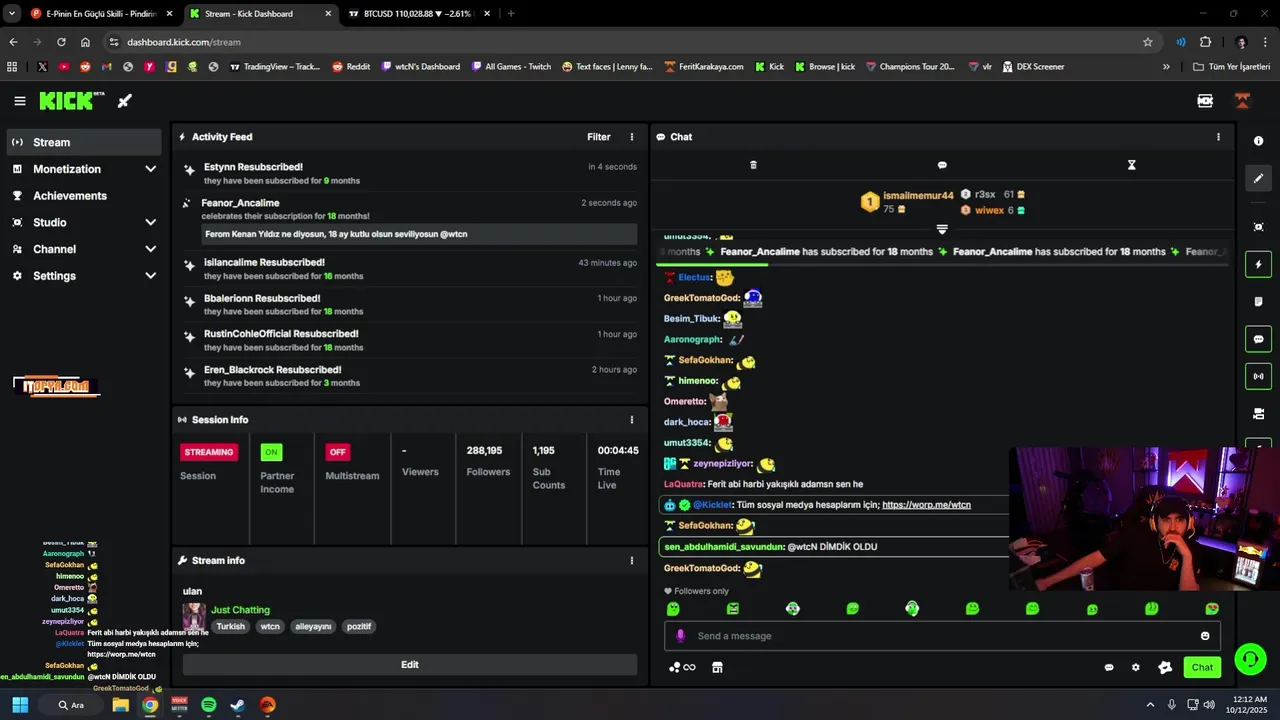The height and width of the screenshot is (720, 1280).
Task: Click the hourglass icon in Chat panel
Action: tap(1131, 165)
